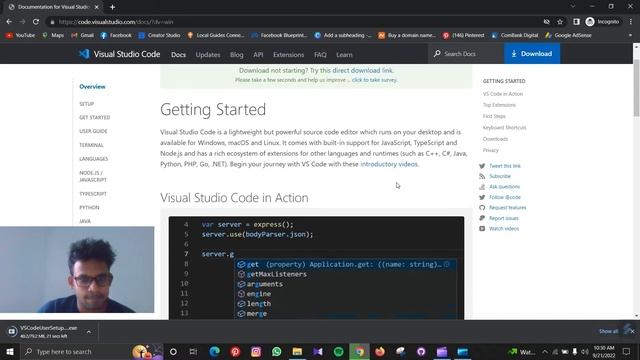This screenshot has width=640, height=360.
Task: Open the introductory videos link
Action: tap(389, 164)
